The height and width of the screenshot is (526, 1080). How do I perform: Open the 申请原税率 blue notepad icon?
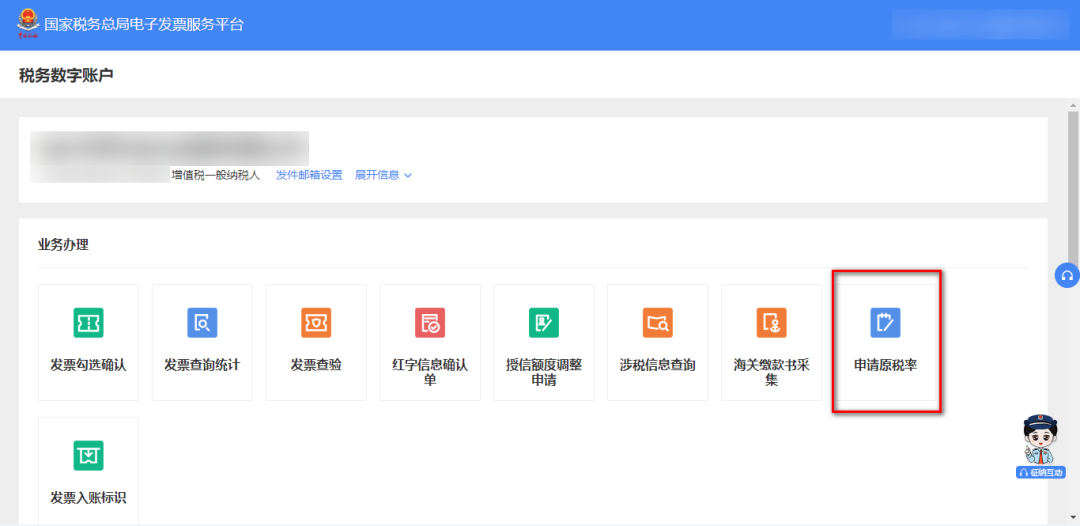click(885, 322)
